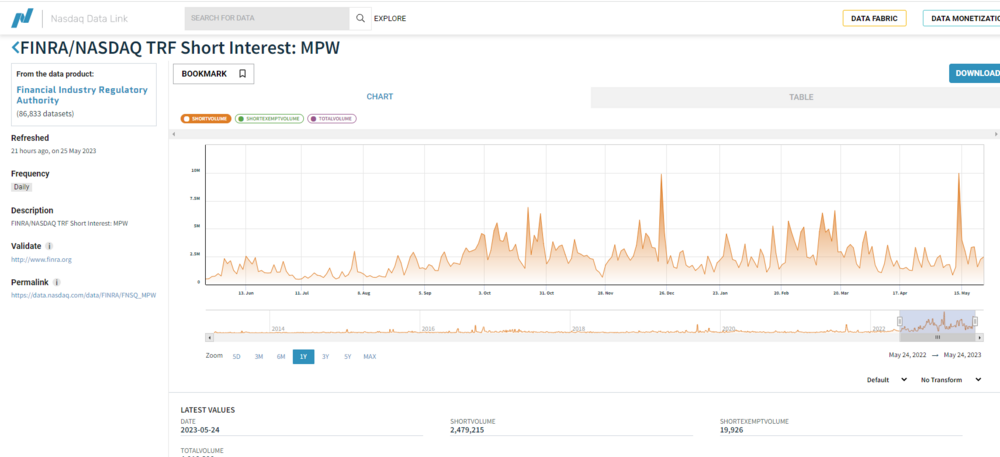Toggle SHORTVOLUME series in legend
The image size is (1000, 457).
(205, 119)
